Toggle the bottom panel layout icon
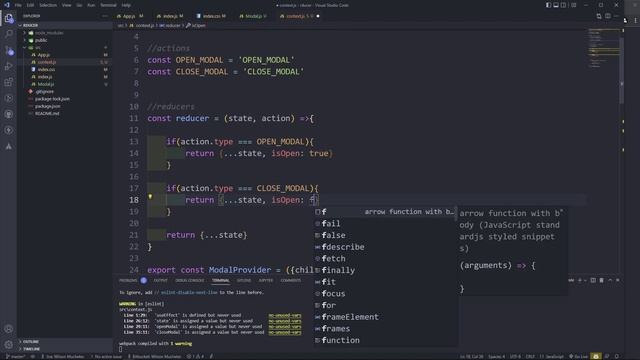The height and width of the screenshot is (360, 640). click(556, 5)
